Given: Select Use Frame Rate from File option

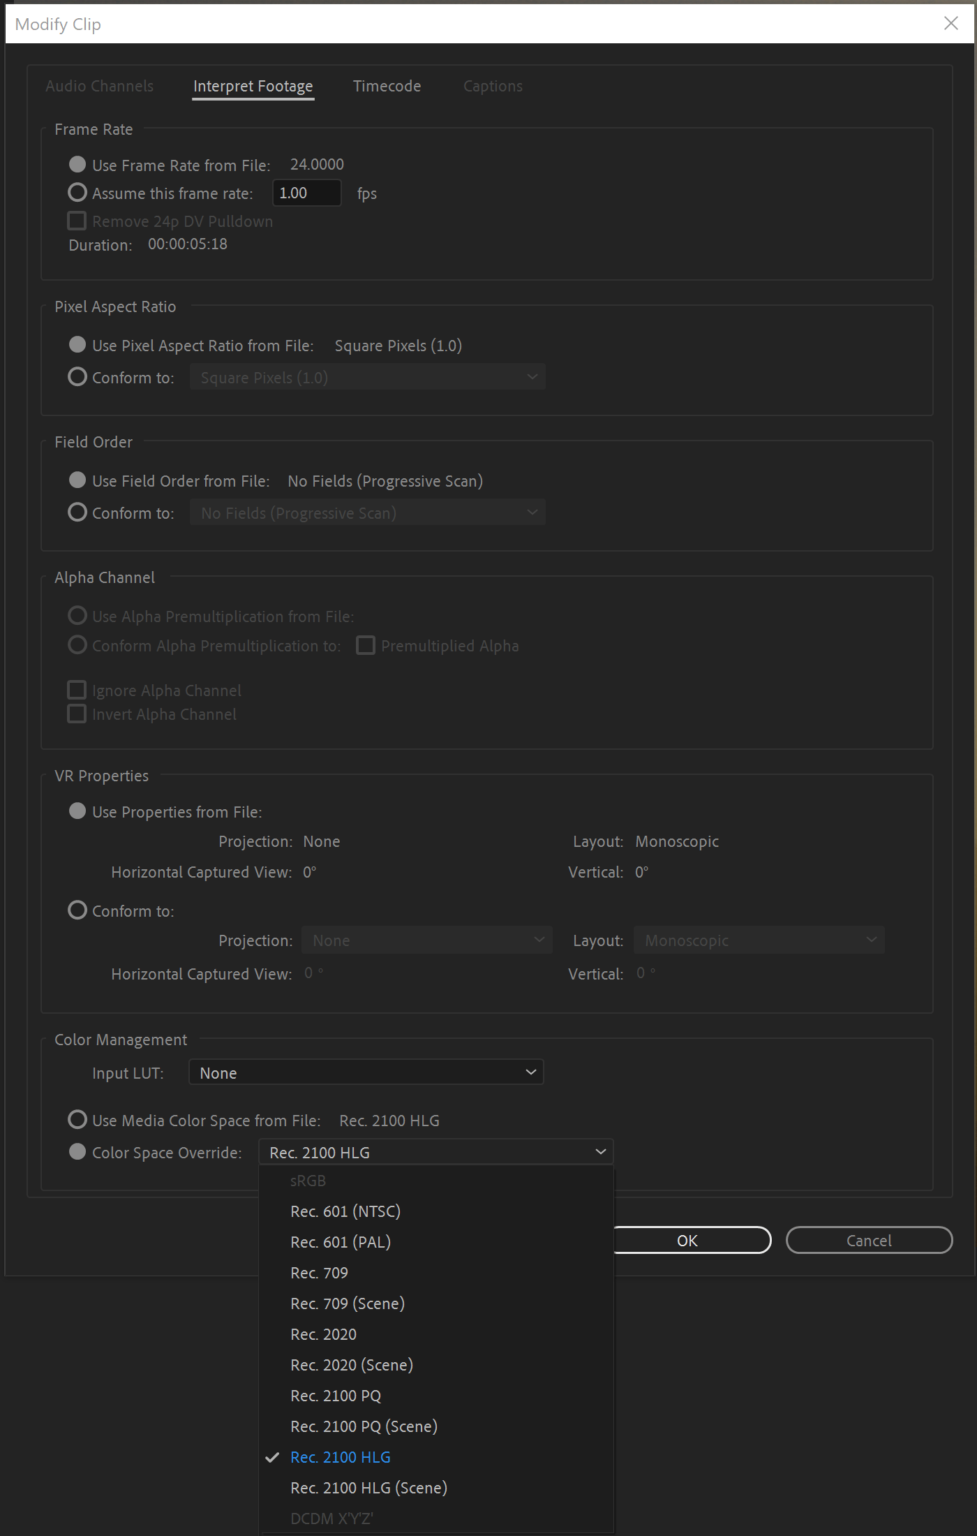Looking at the screenshot, I should [77, 164].
